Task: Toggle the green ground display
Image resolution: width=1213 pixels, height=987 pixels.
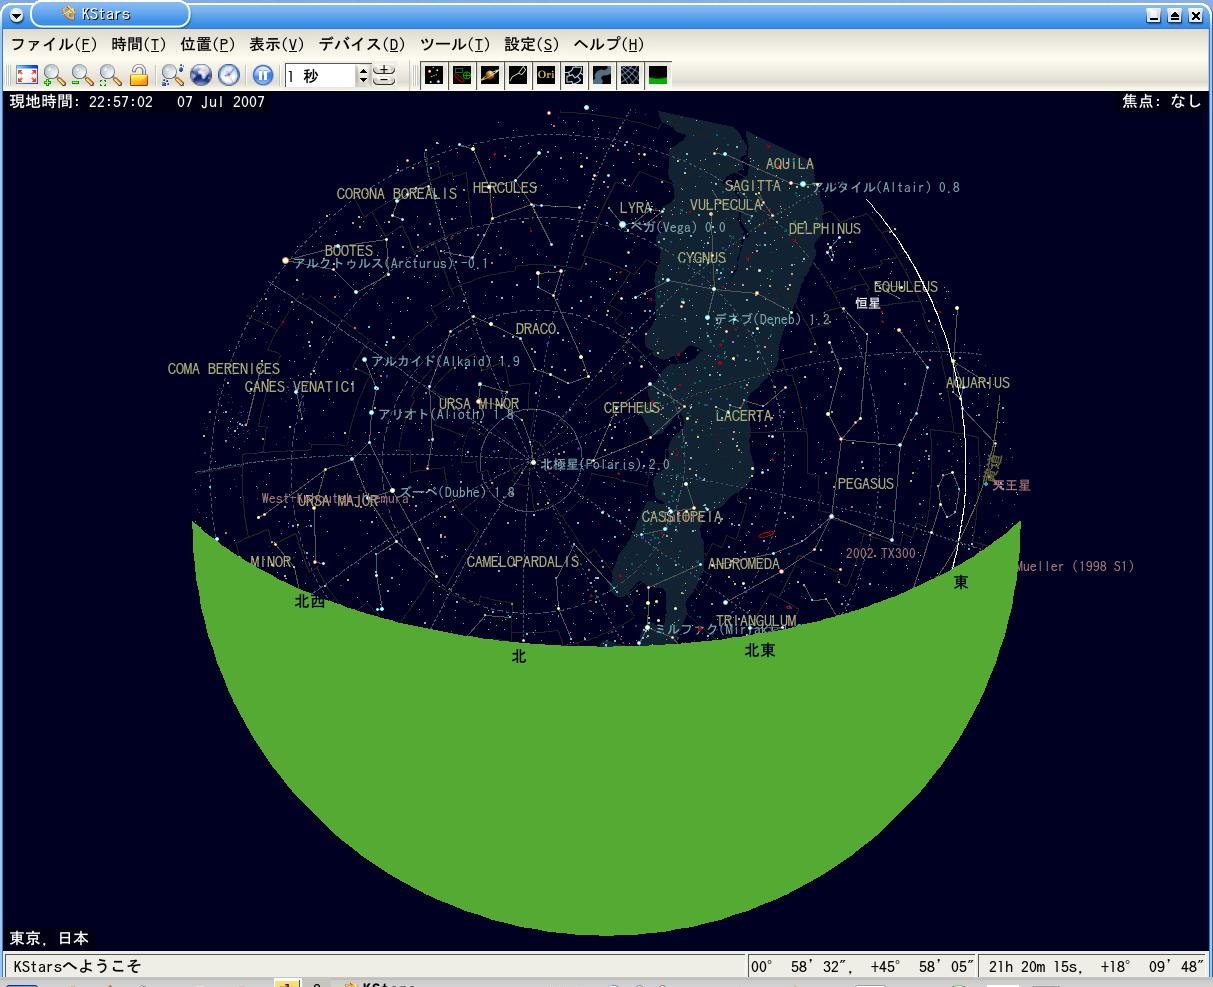Action: coord(658,75)
